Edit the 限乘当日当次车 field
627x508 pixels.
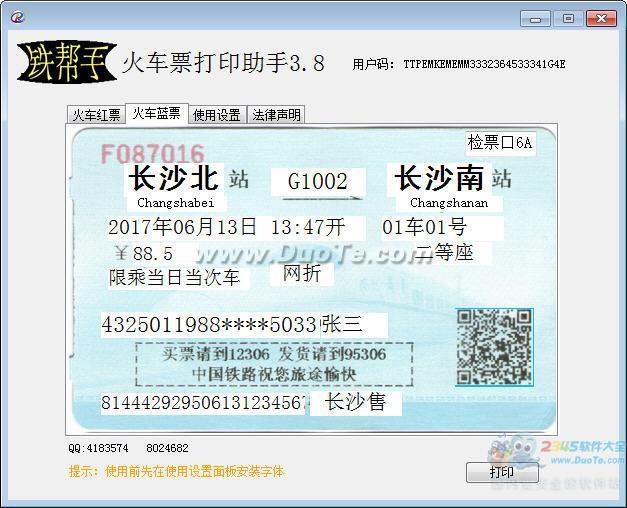pyautogui.click(x=178, y=278)
